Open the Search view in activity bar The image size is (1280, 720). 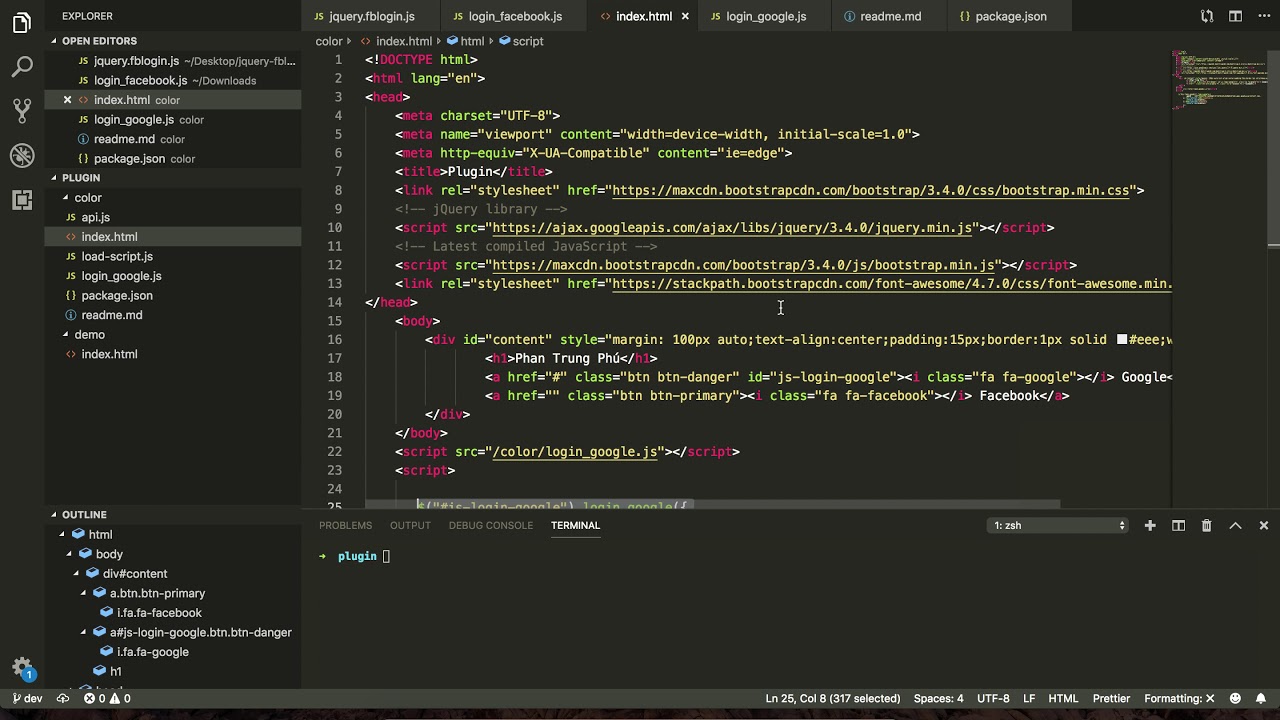pyautogui.click(x=22, y=67)
